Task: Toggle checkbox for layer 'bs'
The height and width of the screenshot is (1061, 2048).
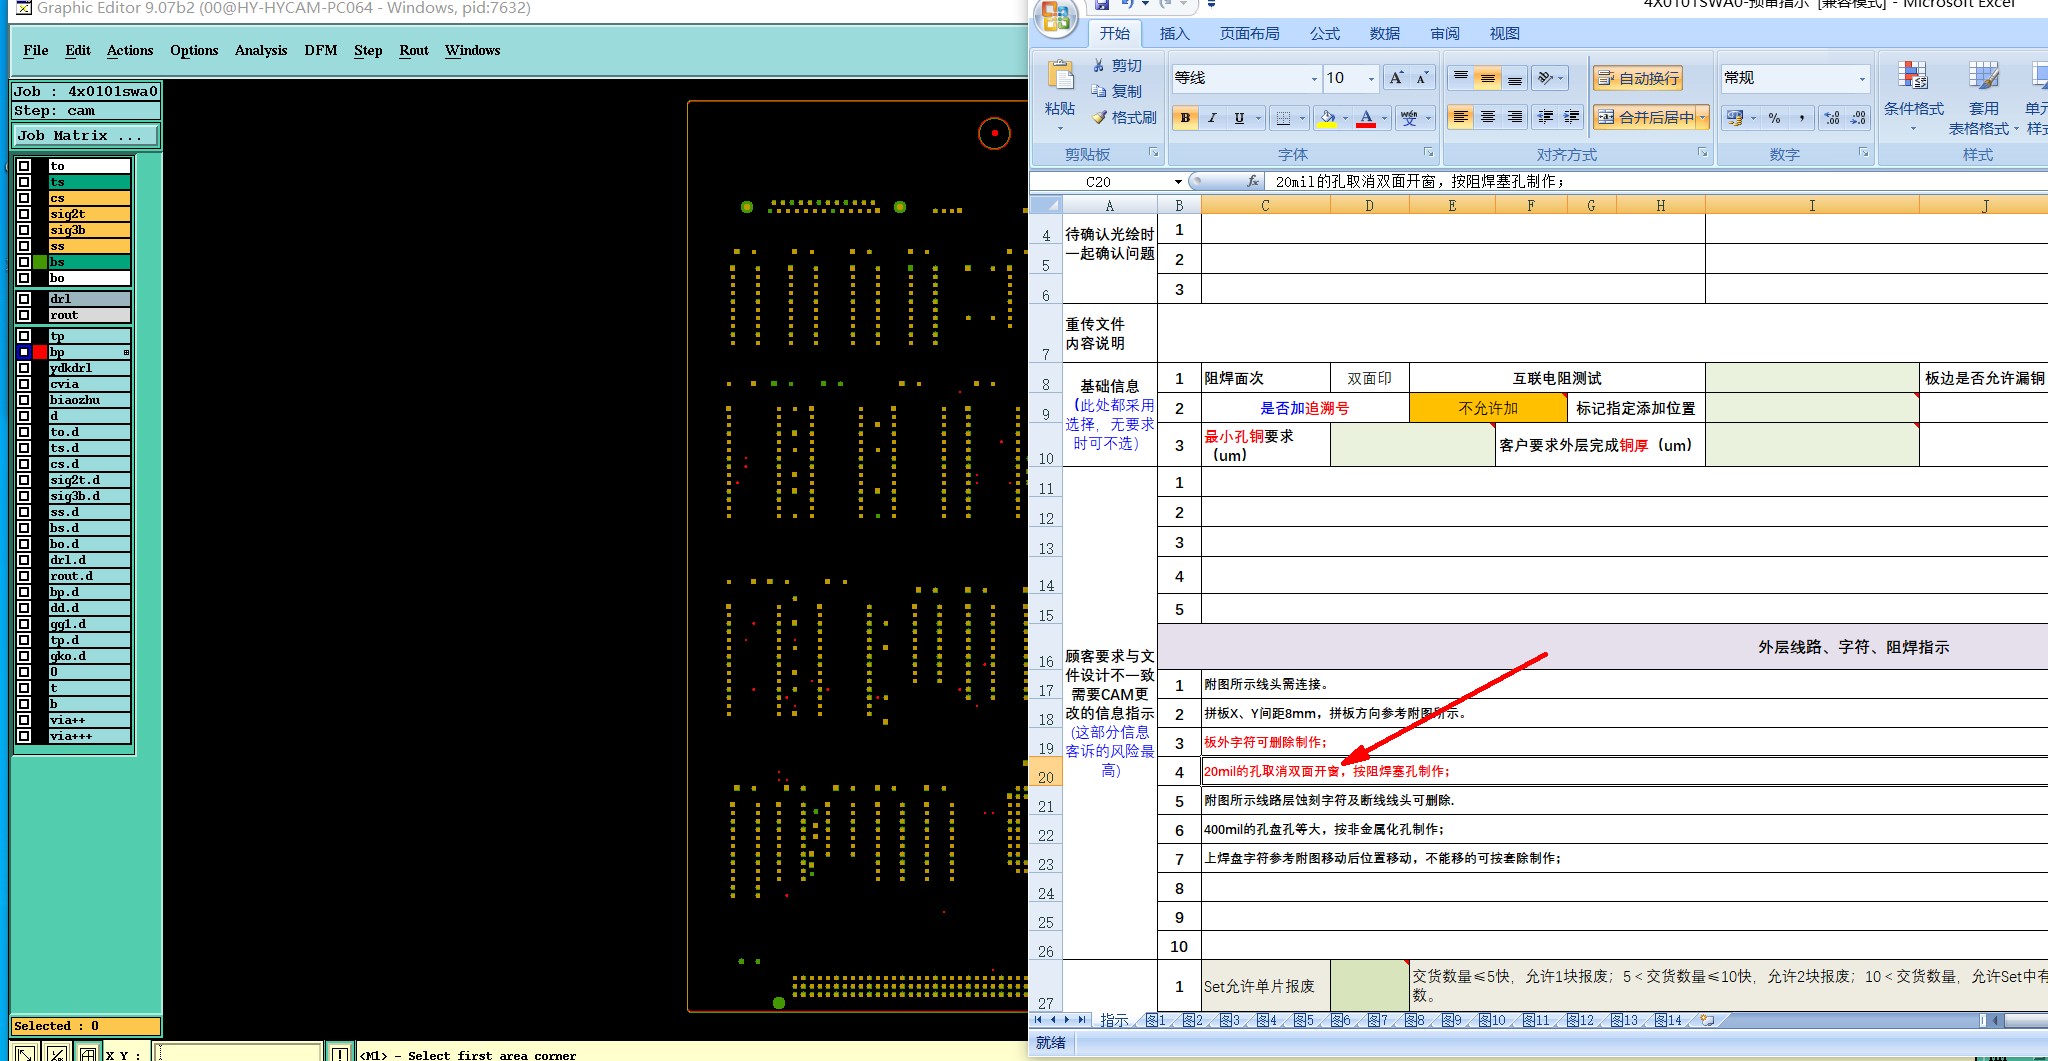Action: pos(24,262)
